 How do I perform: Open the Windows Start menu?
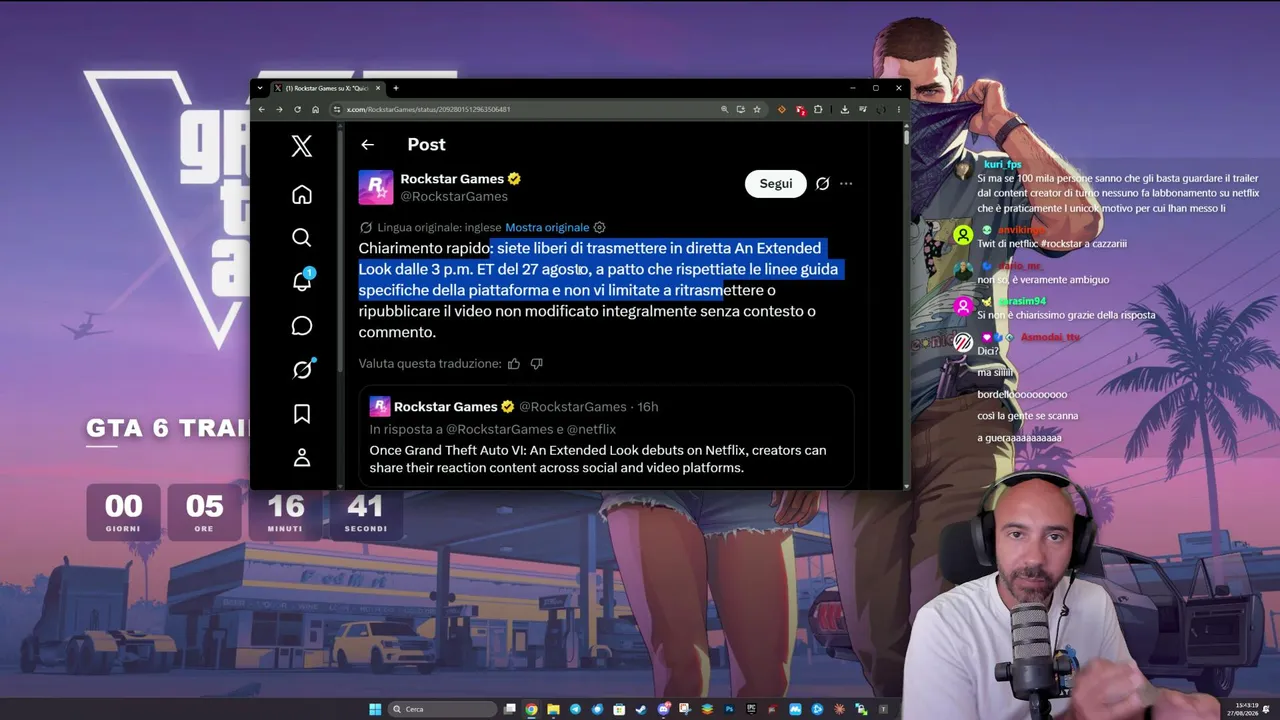tap(375, 709)
